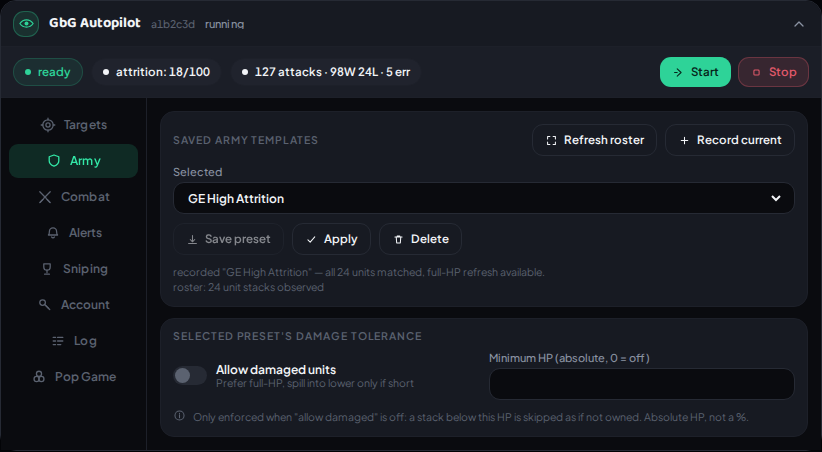Screen dimensions: 822x452
Task: Click the Combat crossed-swords icon
Action: [x=45, y=197]
